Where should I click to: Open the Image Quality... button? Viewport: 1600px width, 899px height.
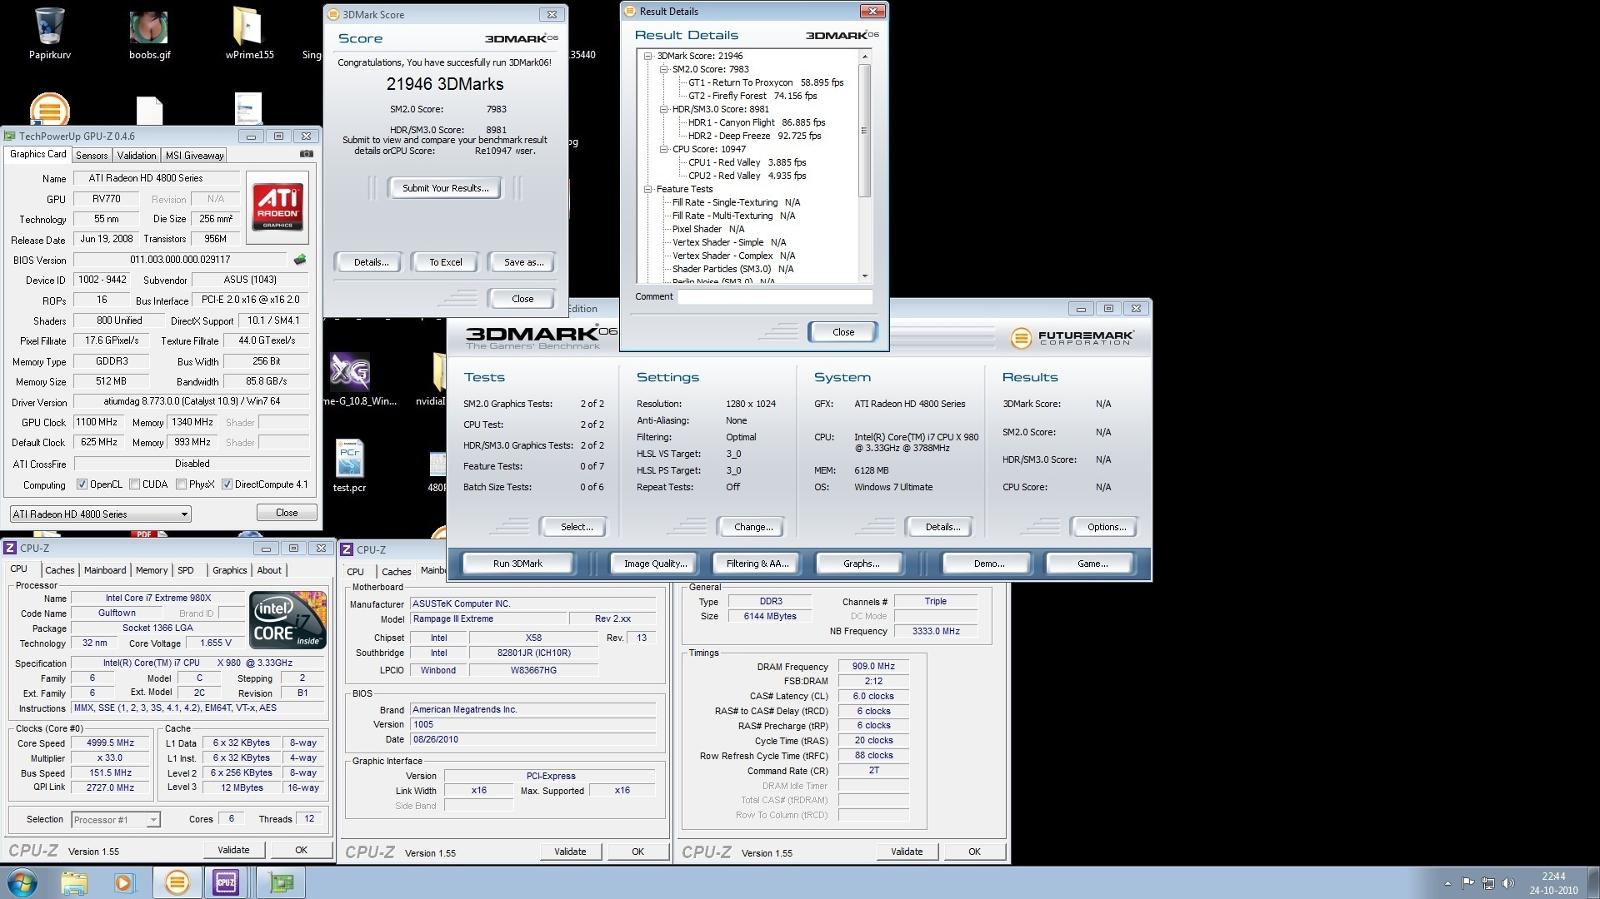pos(655,564)
